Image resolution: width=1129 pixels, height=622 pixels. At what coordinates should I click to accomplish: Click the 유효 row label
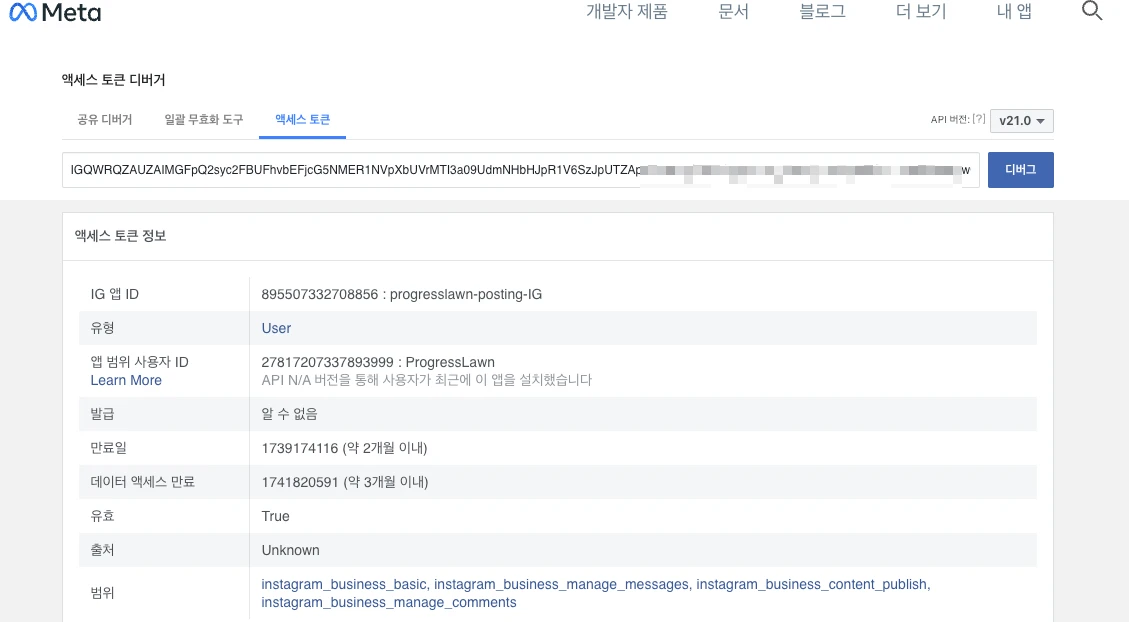click(102, 516)
